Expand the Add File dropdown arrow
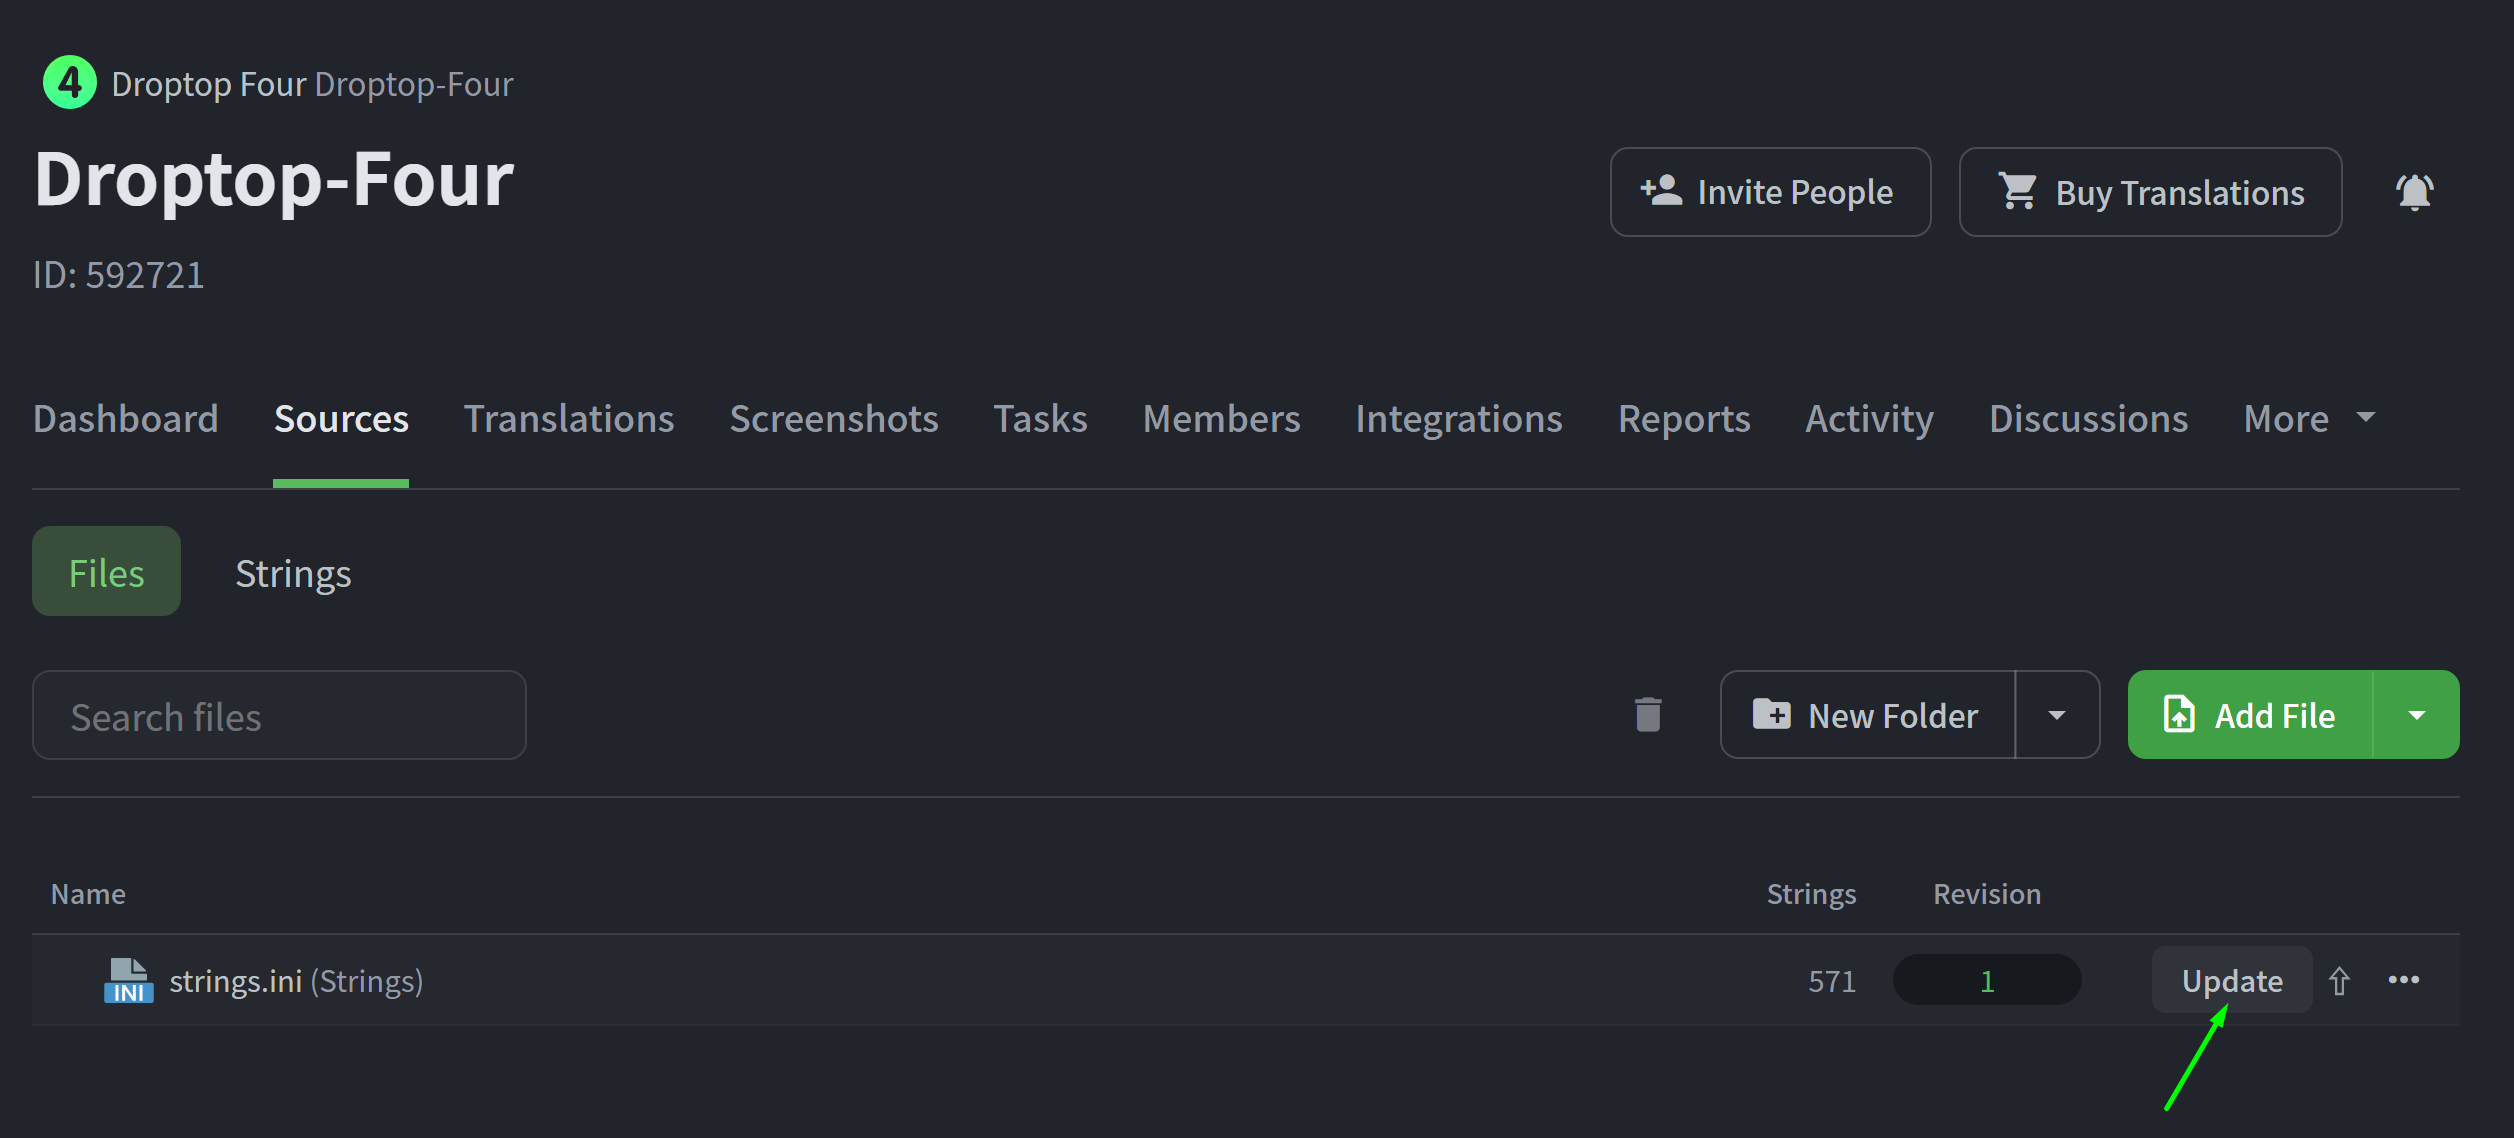Image resolution: width=2514 pixels, height=1138 pixels. pos(2417,715)
